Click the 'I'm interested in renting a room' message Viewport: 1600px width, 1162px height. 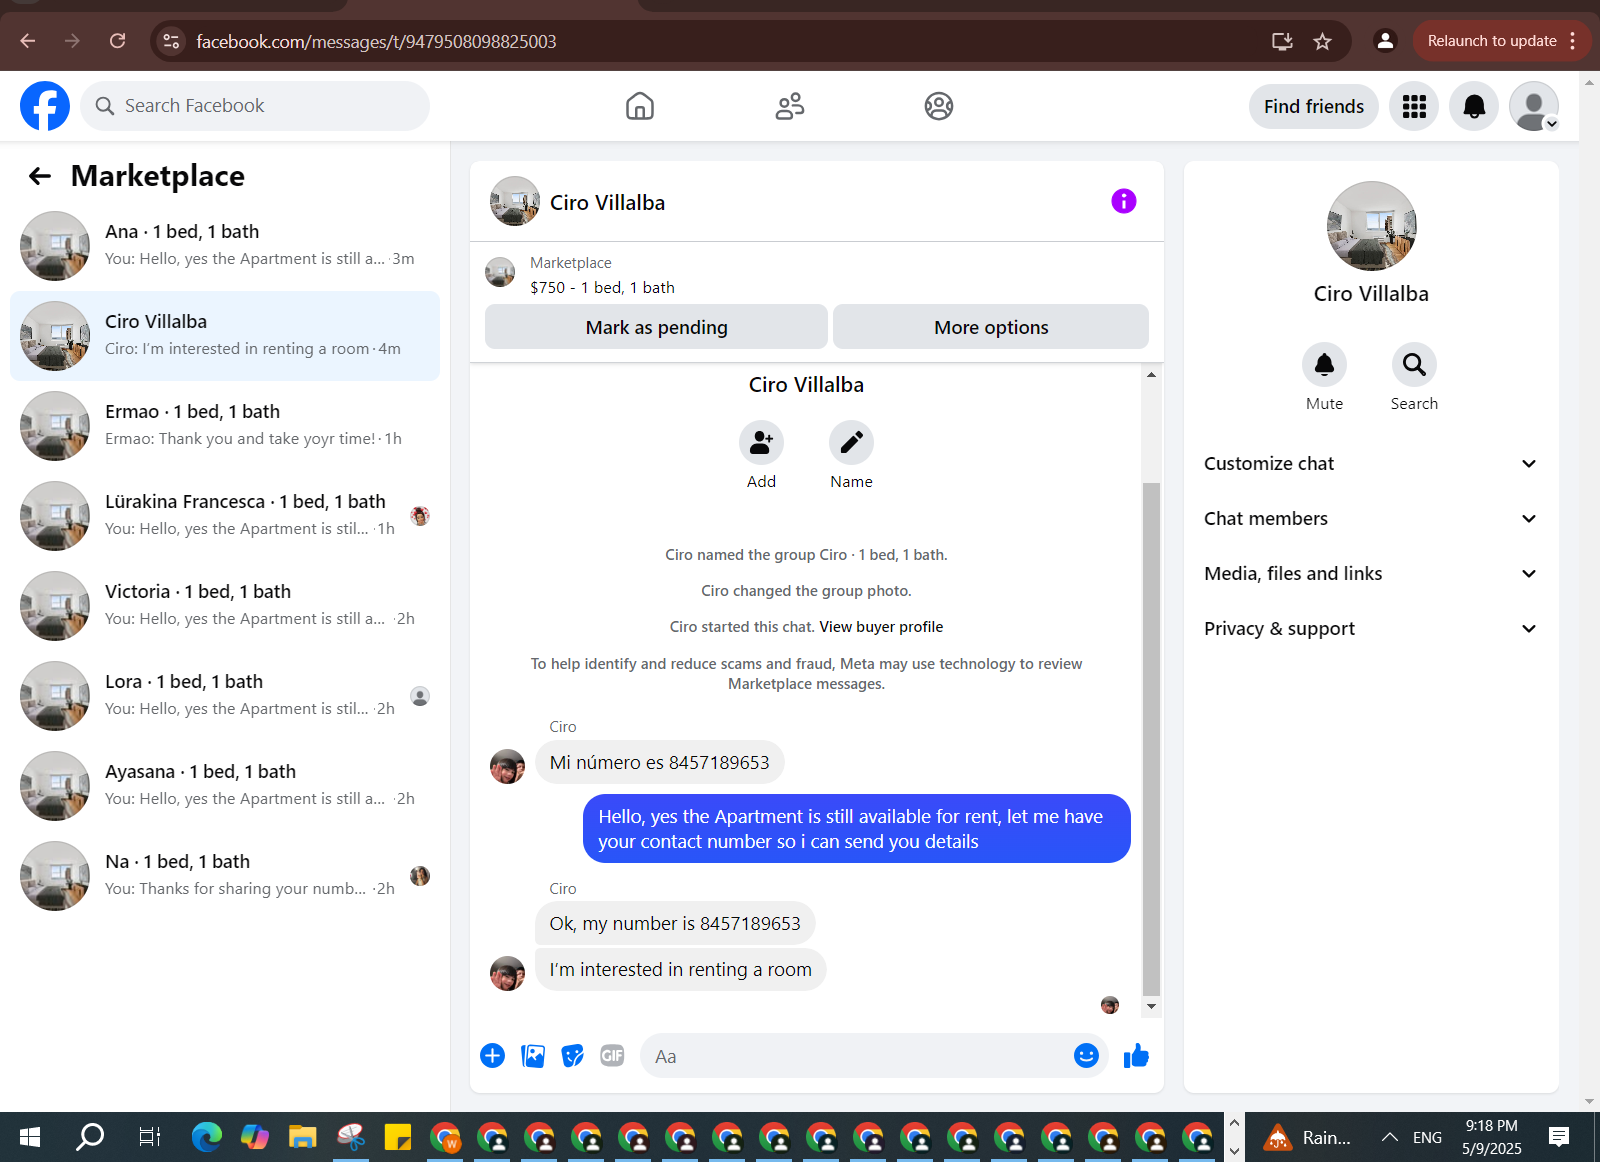click(x=680, y=969)
